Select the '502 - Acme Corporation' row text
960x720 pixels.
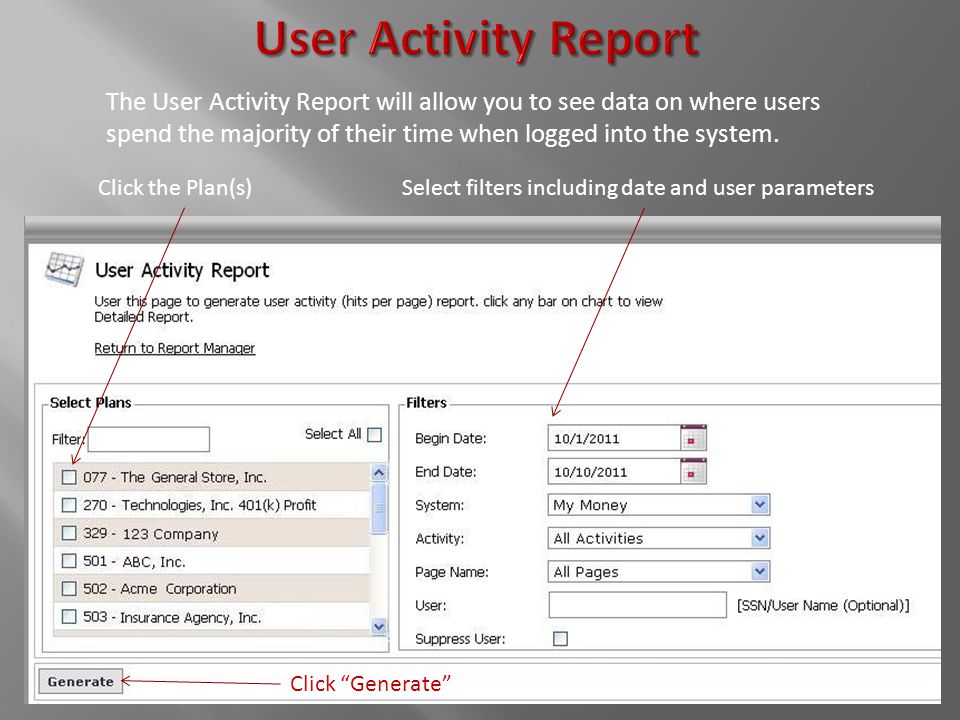pyautogui.click(x=160, y=589)
